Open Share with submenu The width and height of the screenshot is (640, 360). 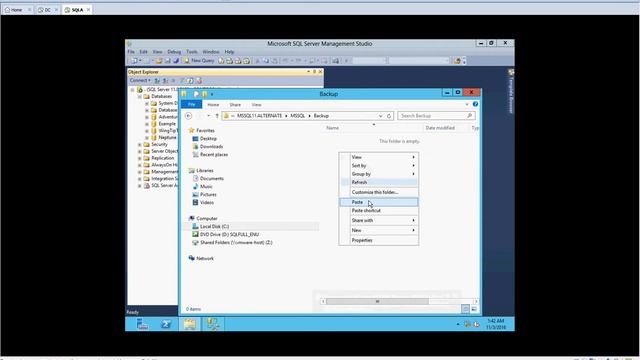[x=378, y=220]
